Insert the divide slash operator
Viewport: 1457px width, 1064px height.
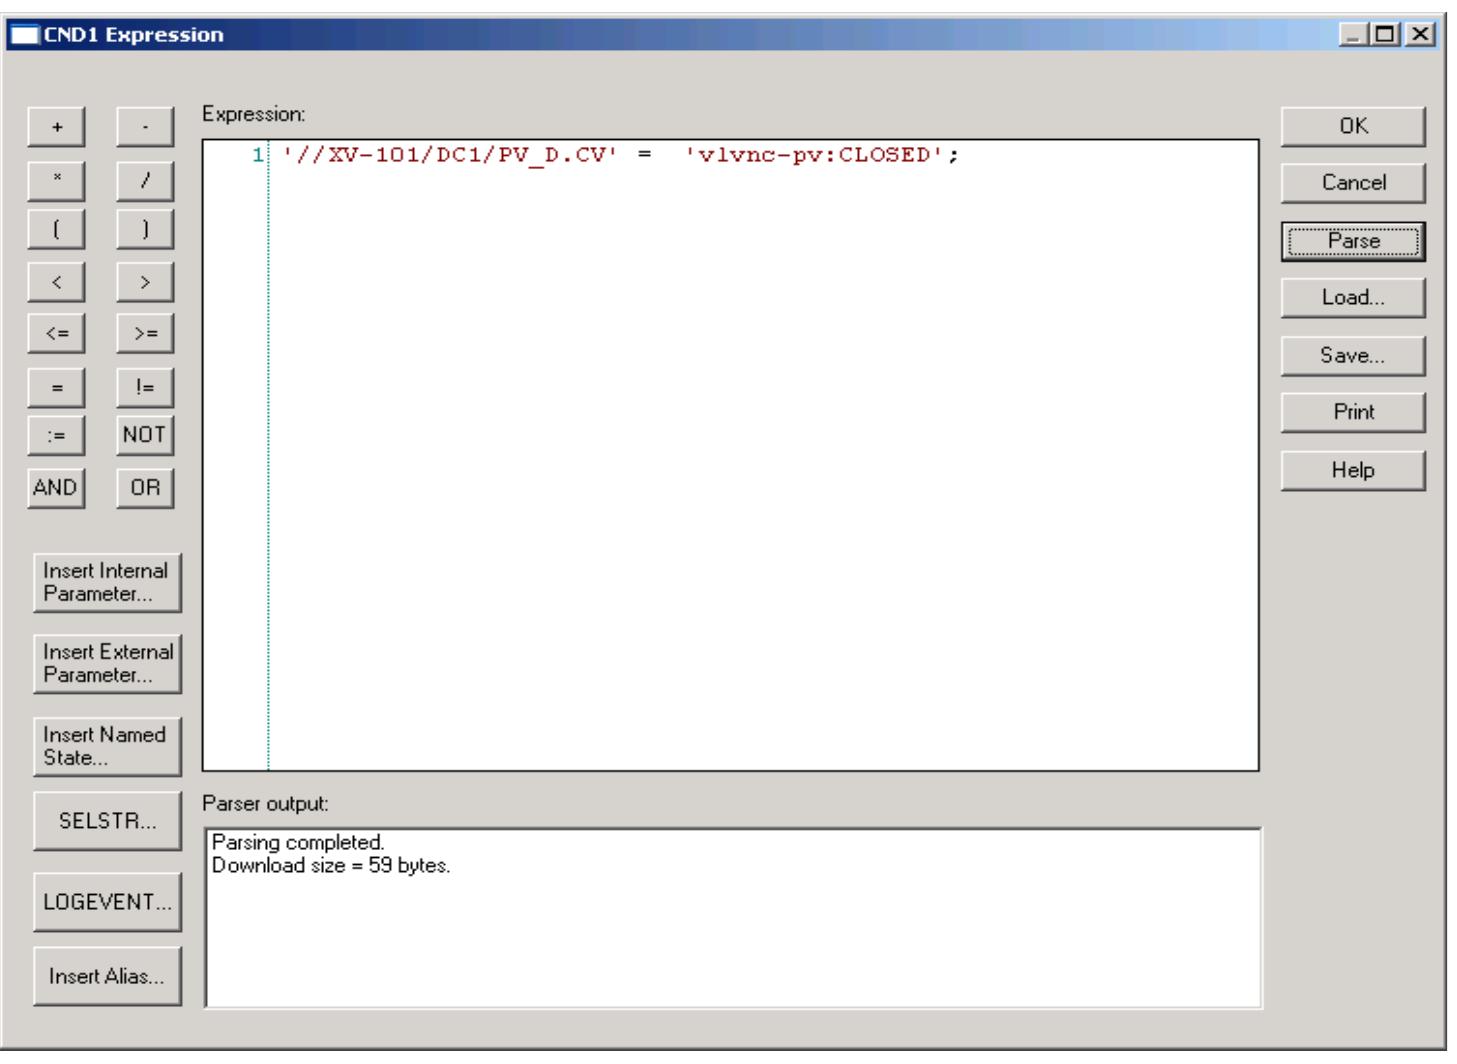[145, 180]
